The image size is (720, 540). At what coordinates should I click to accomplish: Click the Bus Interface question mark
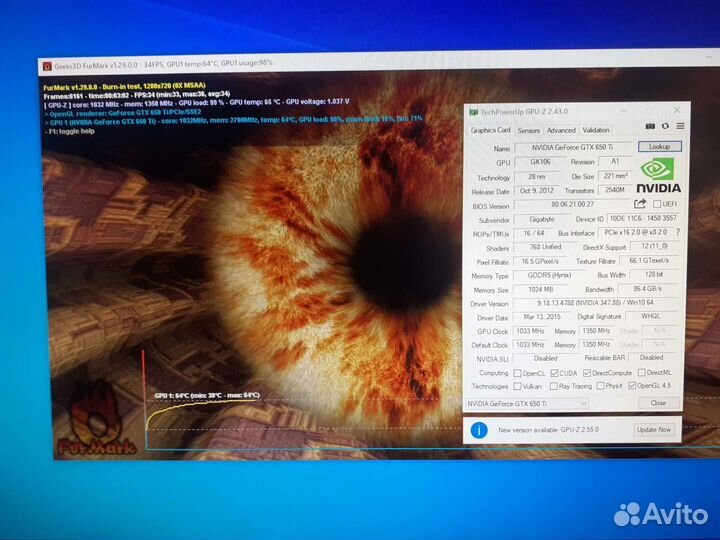tap(678, 232)
